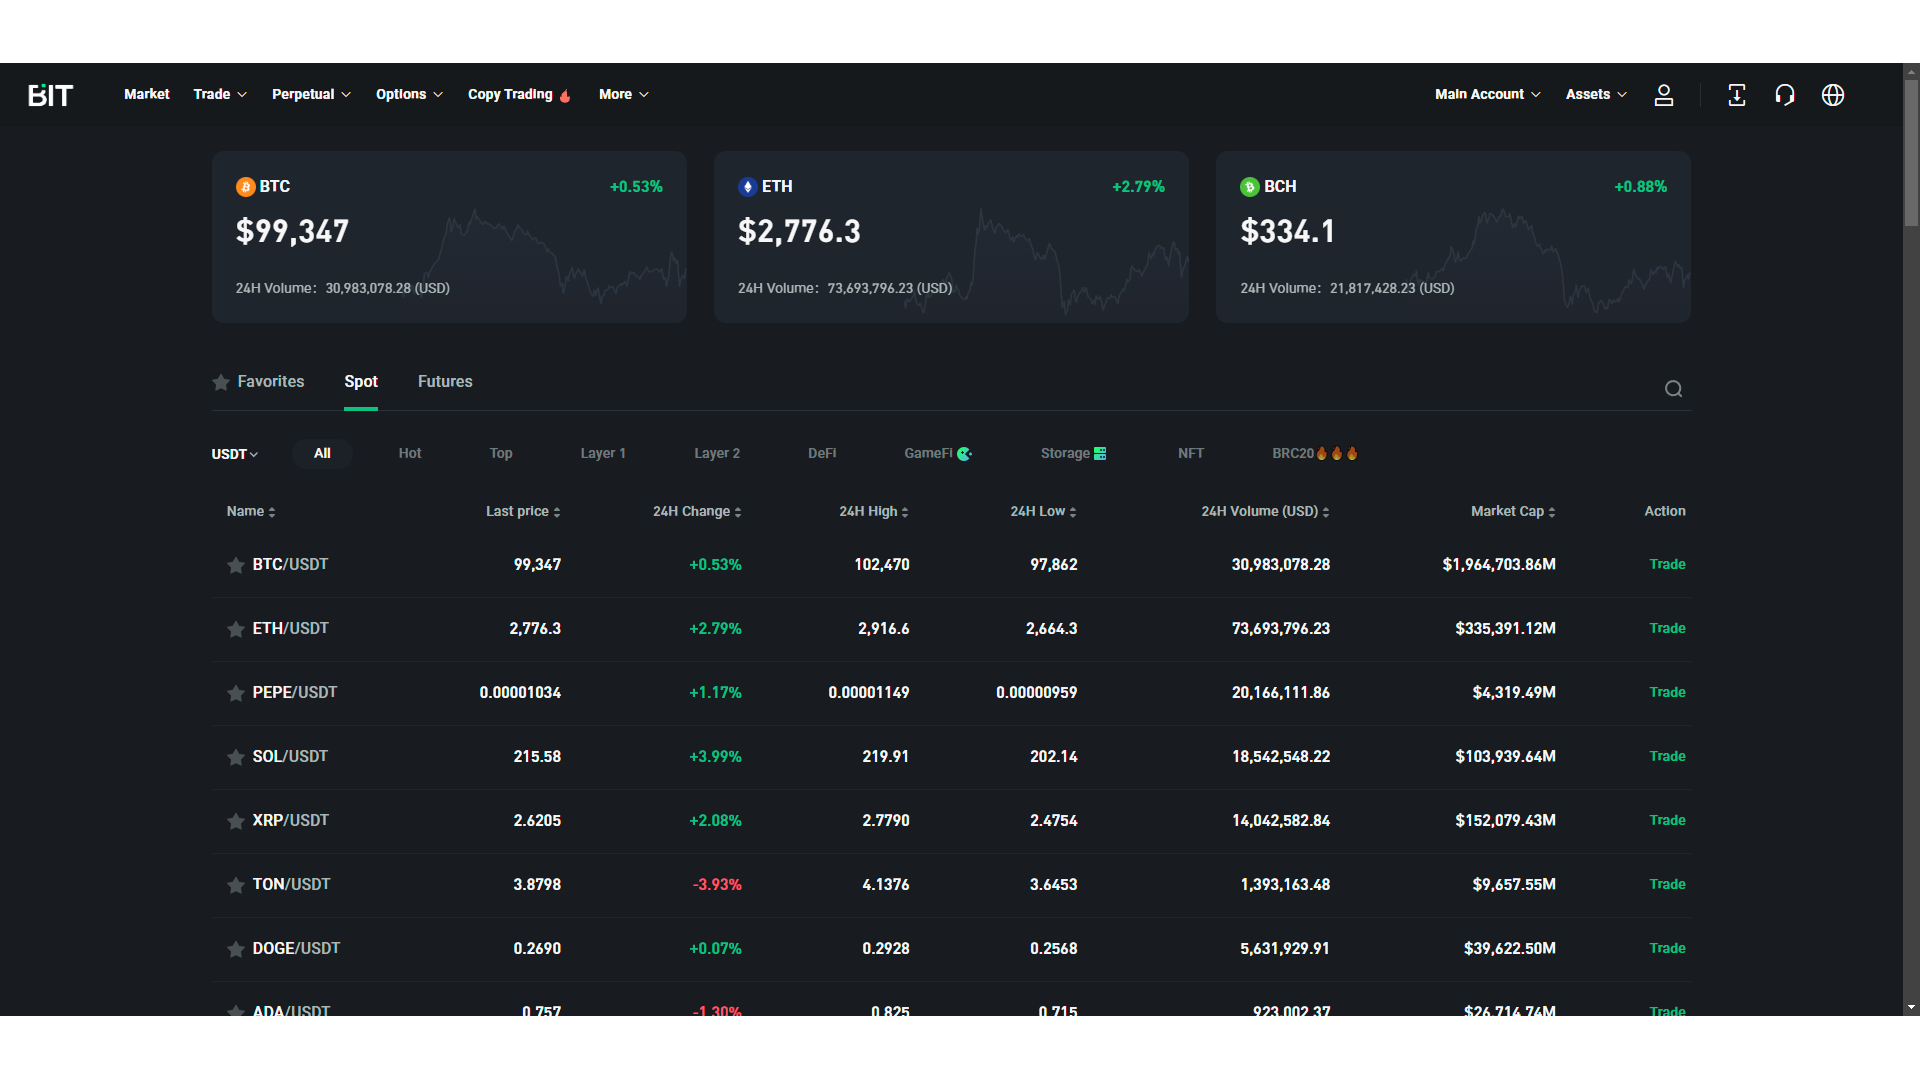Select the Layer 2 category filter
The image size is (1920, 1080).
[x=717, y=454]
